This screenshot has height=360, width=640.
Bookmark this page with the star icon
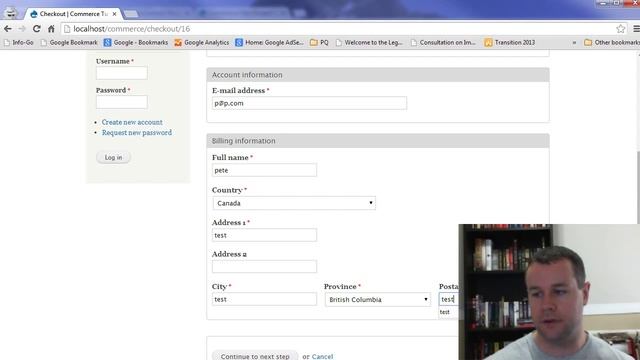[620, 29]
